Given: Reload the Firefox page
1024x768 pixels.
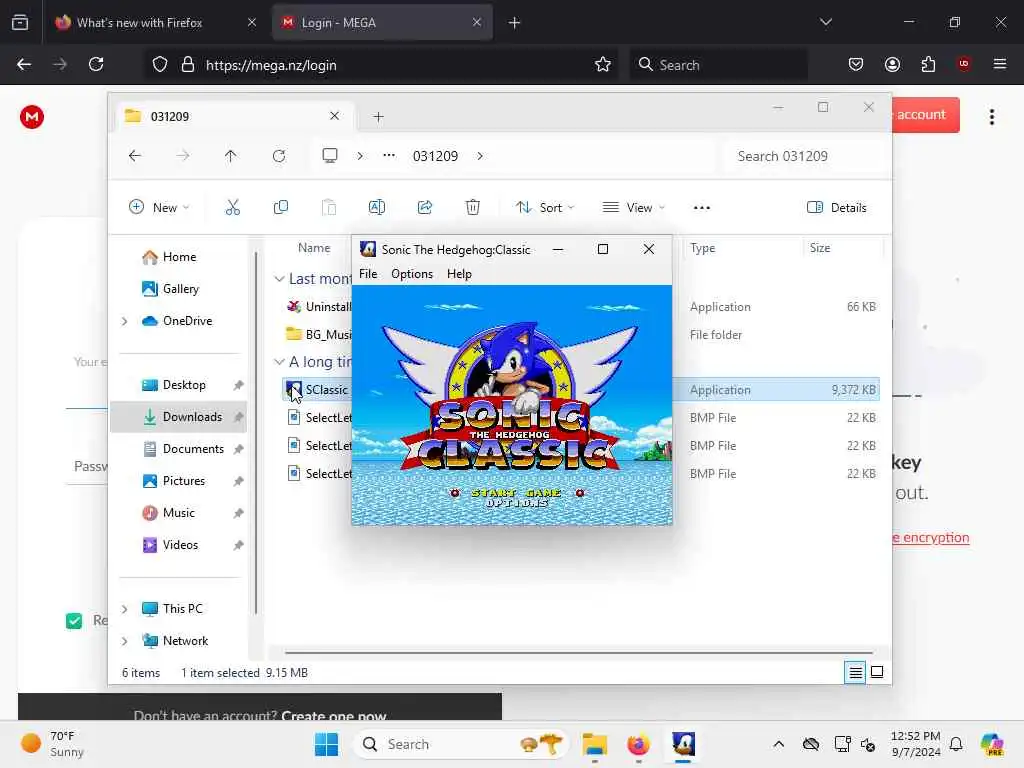Looking at the screenshot, I should coord(96,64).
